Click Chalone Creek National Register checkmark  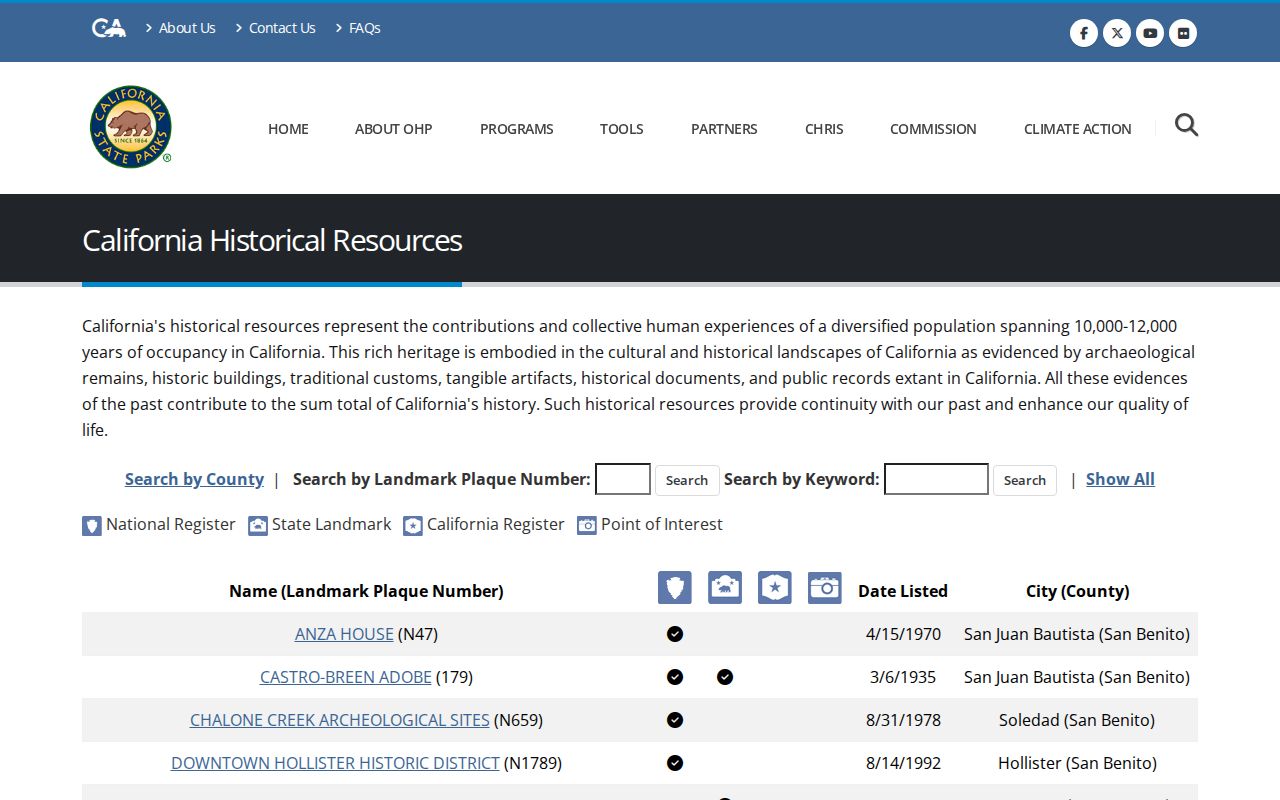click(x=675, y=720)
